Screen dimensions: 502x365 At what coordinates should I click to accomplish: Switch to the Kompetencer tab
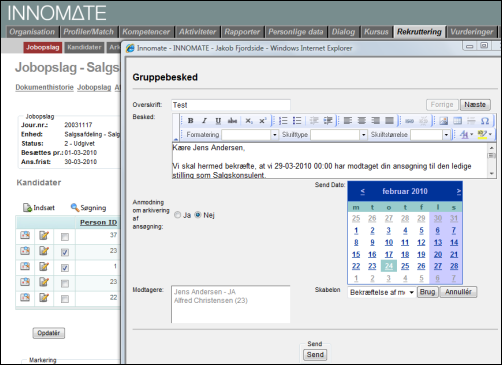(146, 32)
